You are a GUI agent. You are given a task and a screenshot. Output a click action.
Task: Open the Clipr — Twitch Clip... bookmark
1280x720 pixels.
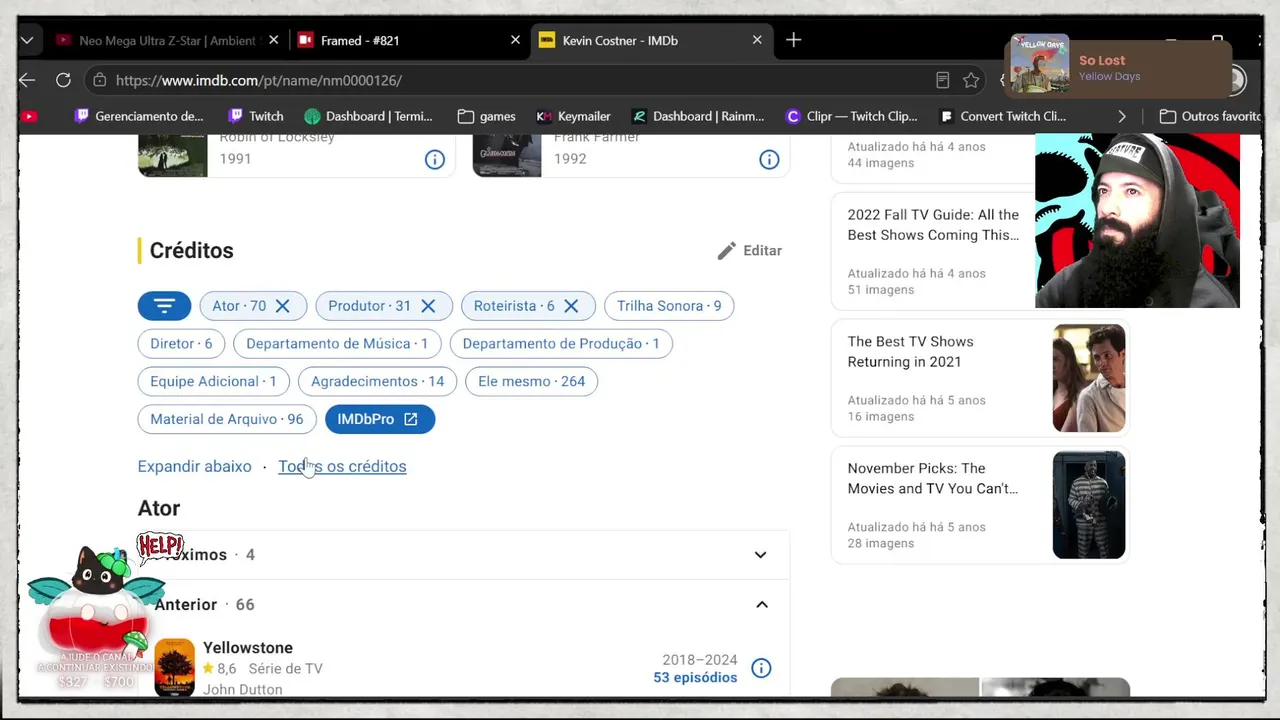(851, 116)
